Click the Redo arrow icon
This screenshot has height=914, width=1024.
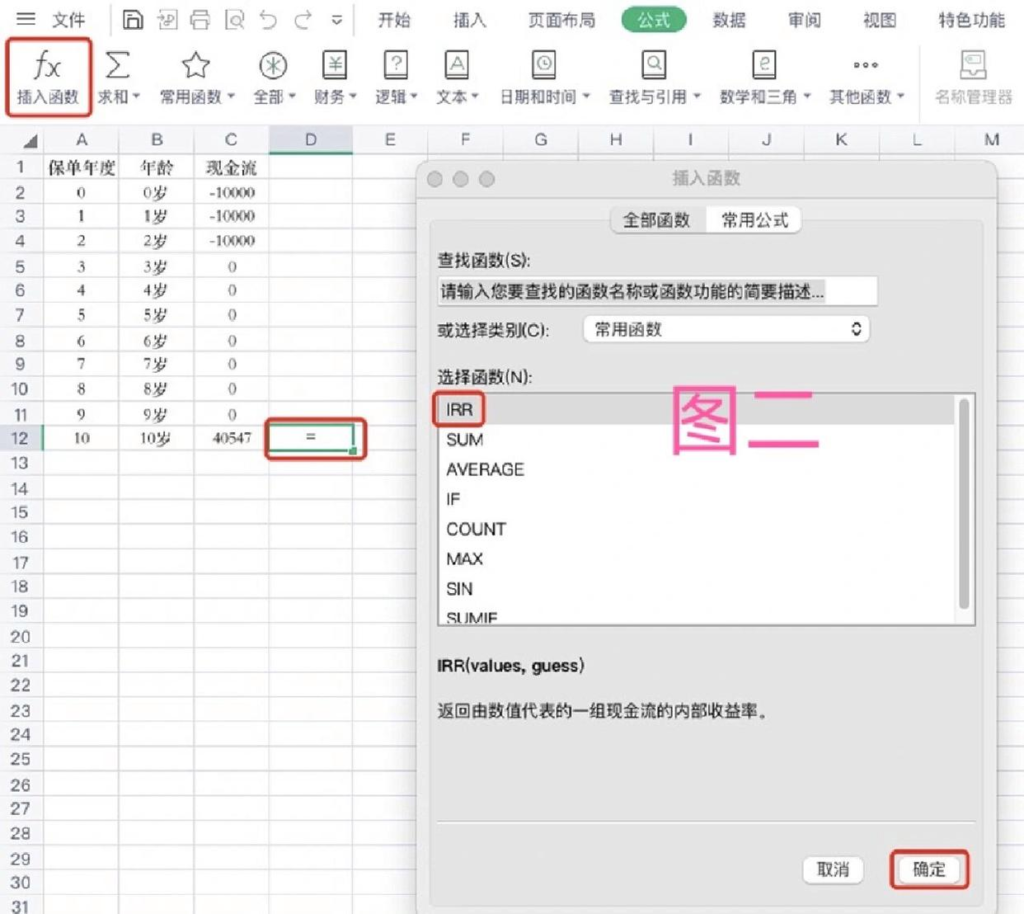point(302,20)
